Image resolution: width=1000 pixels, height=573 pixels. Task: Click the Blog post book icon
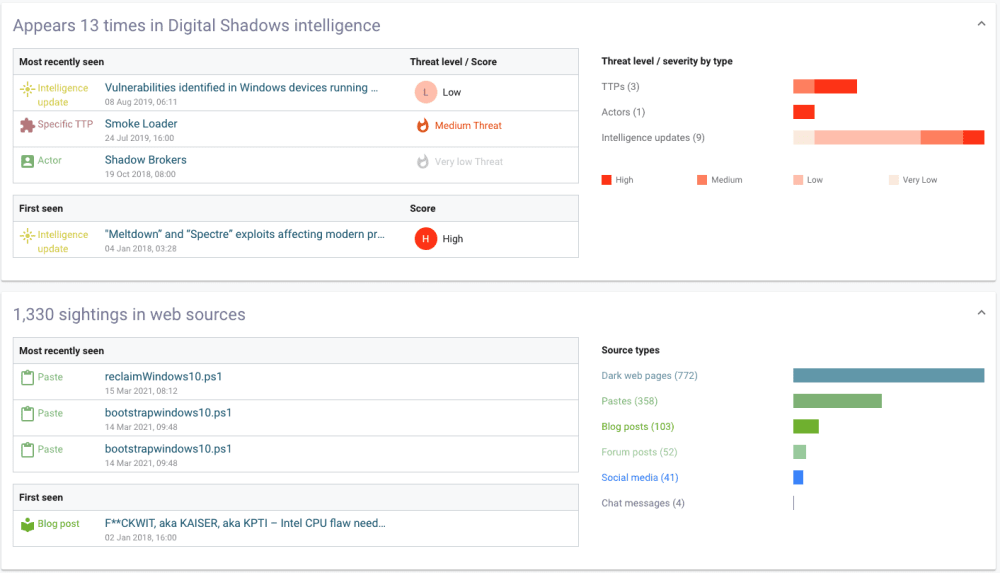tap(27, 525)
